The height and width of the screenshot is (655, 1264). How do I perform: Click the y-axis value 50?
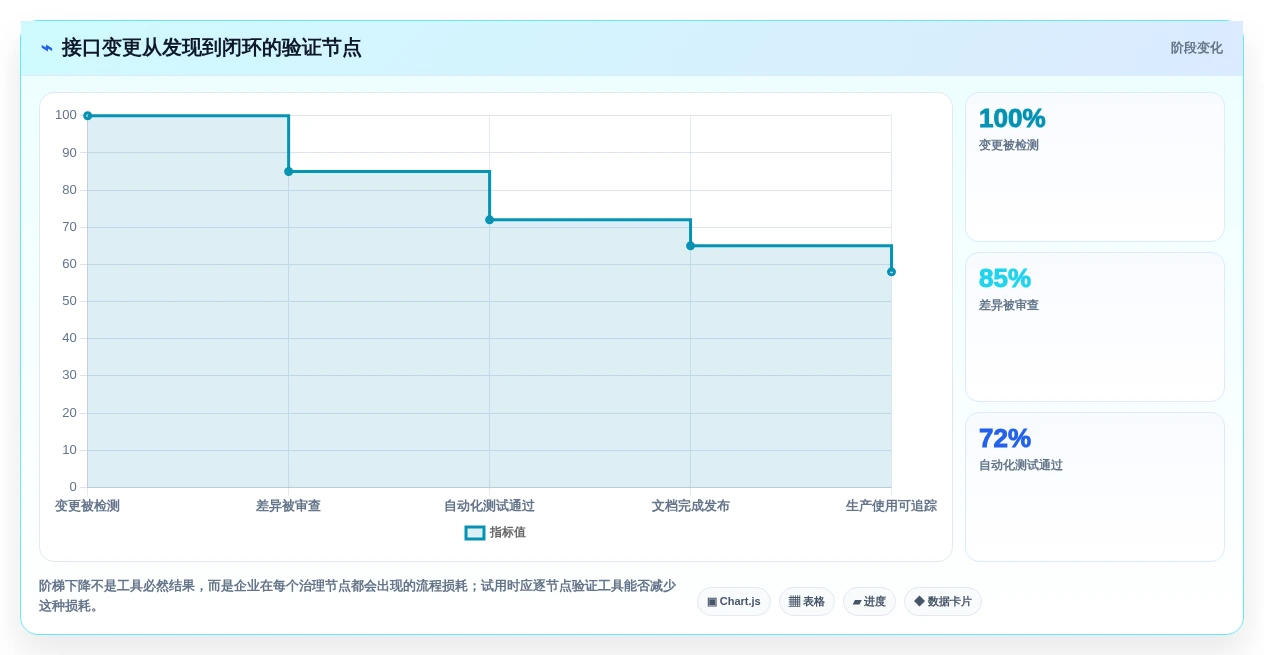coord(69,301)
